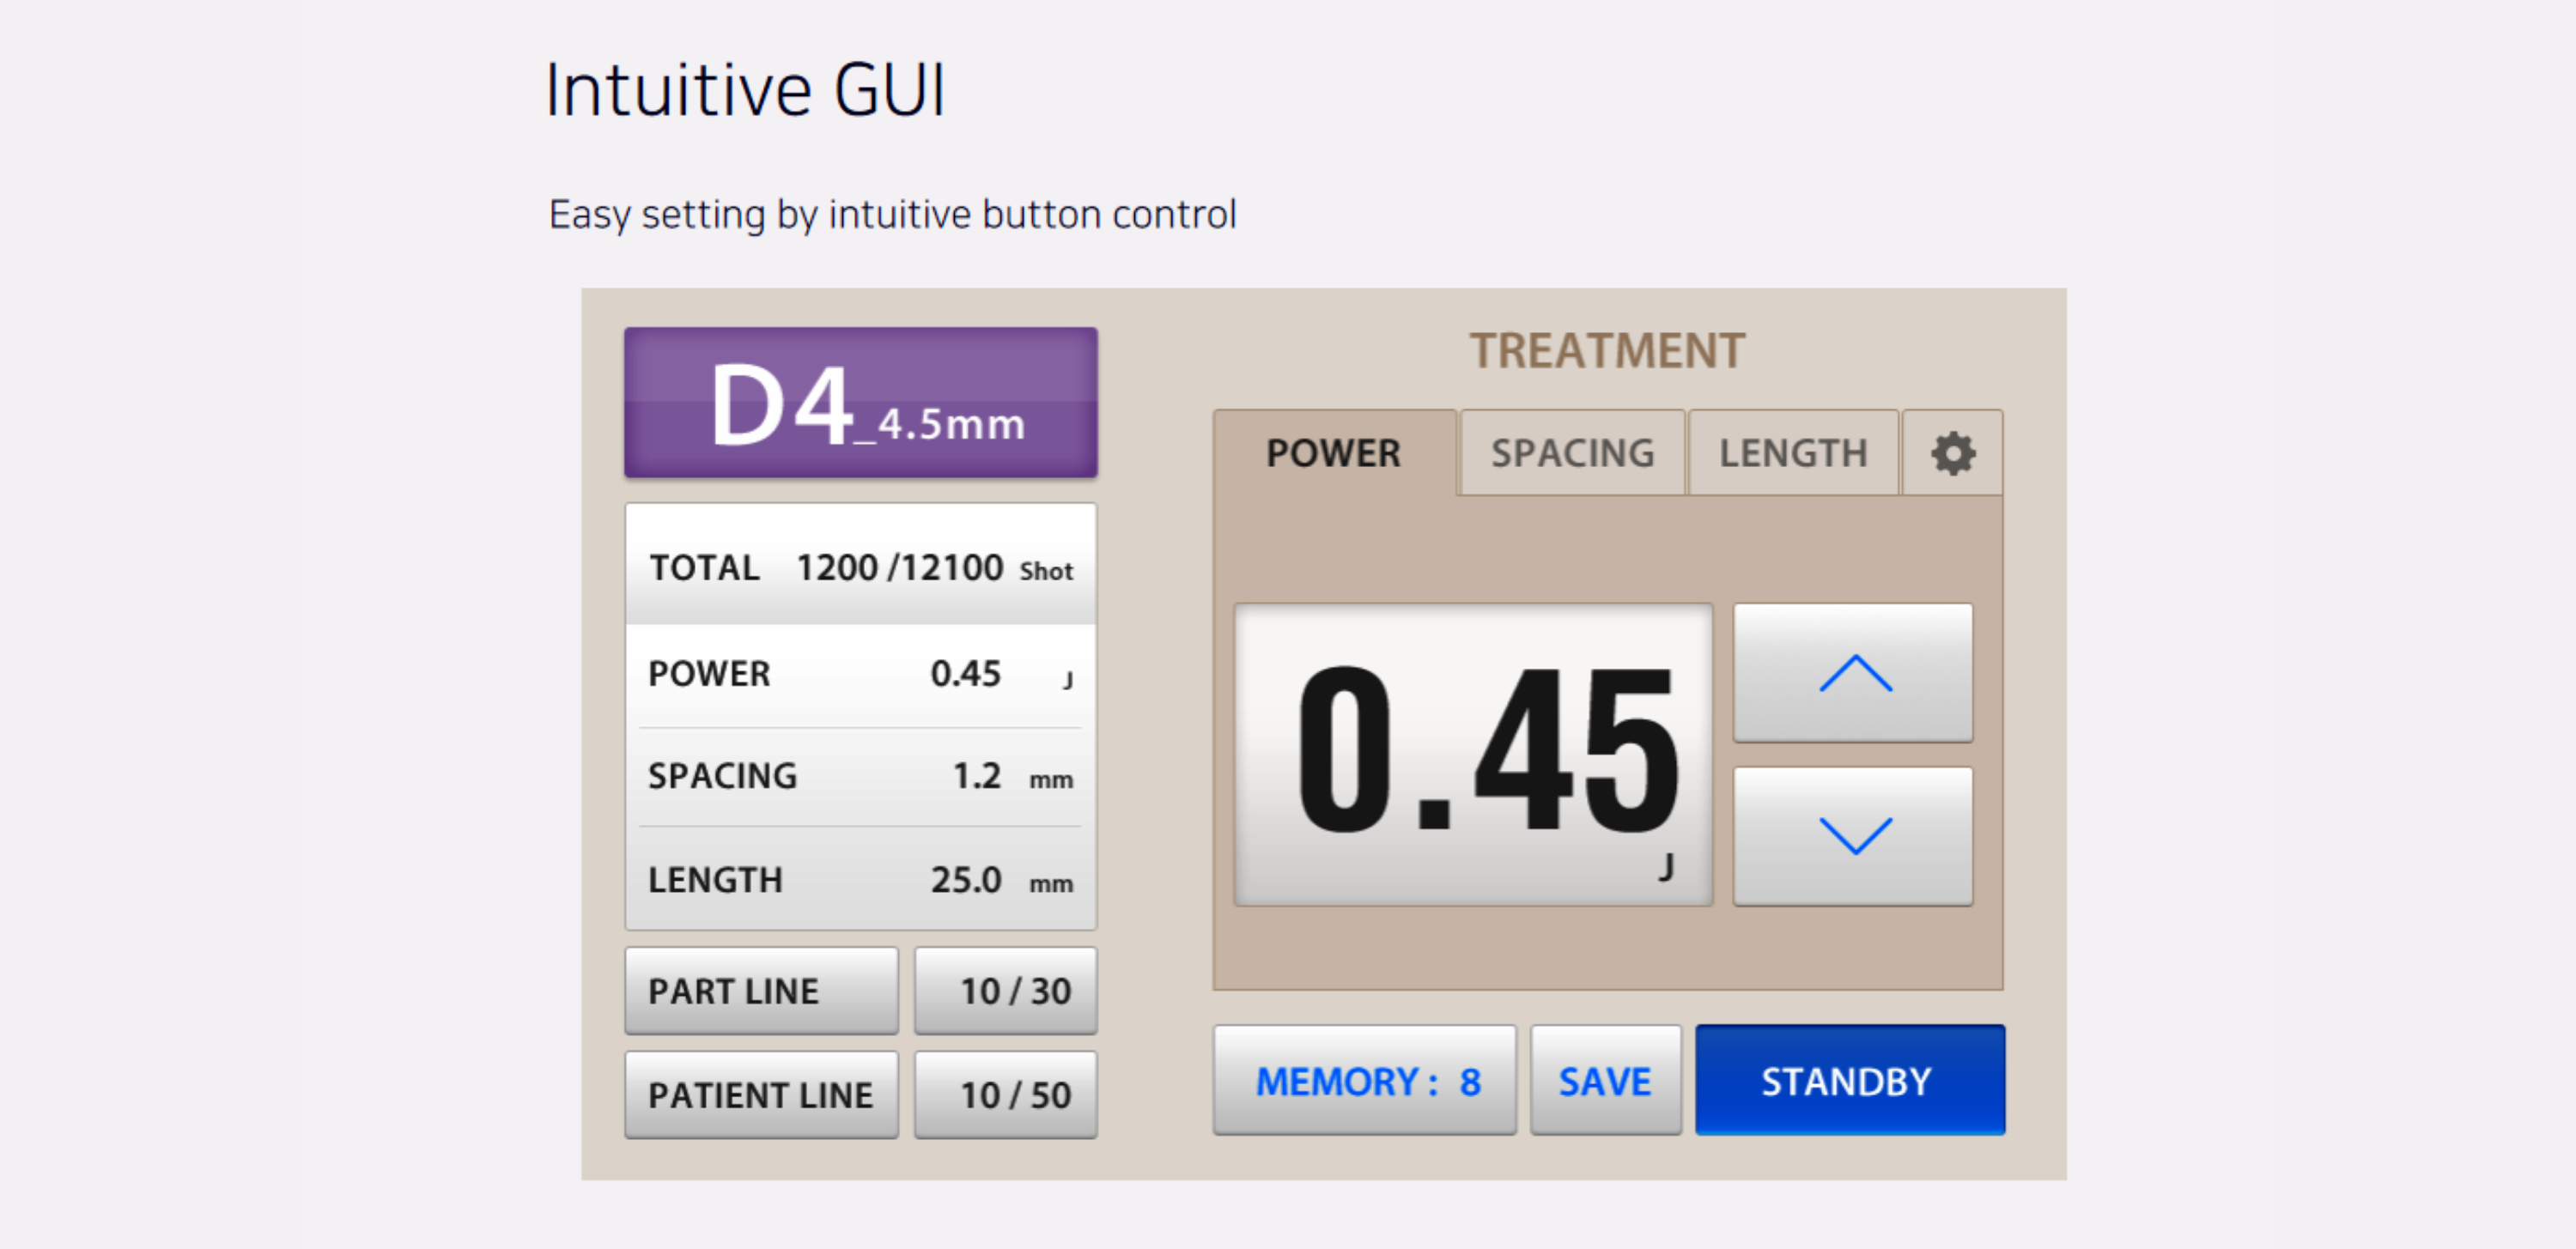Increase power with the up arrow
2576x1249 pixels.
click(1852, 673)
